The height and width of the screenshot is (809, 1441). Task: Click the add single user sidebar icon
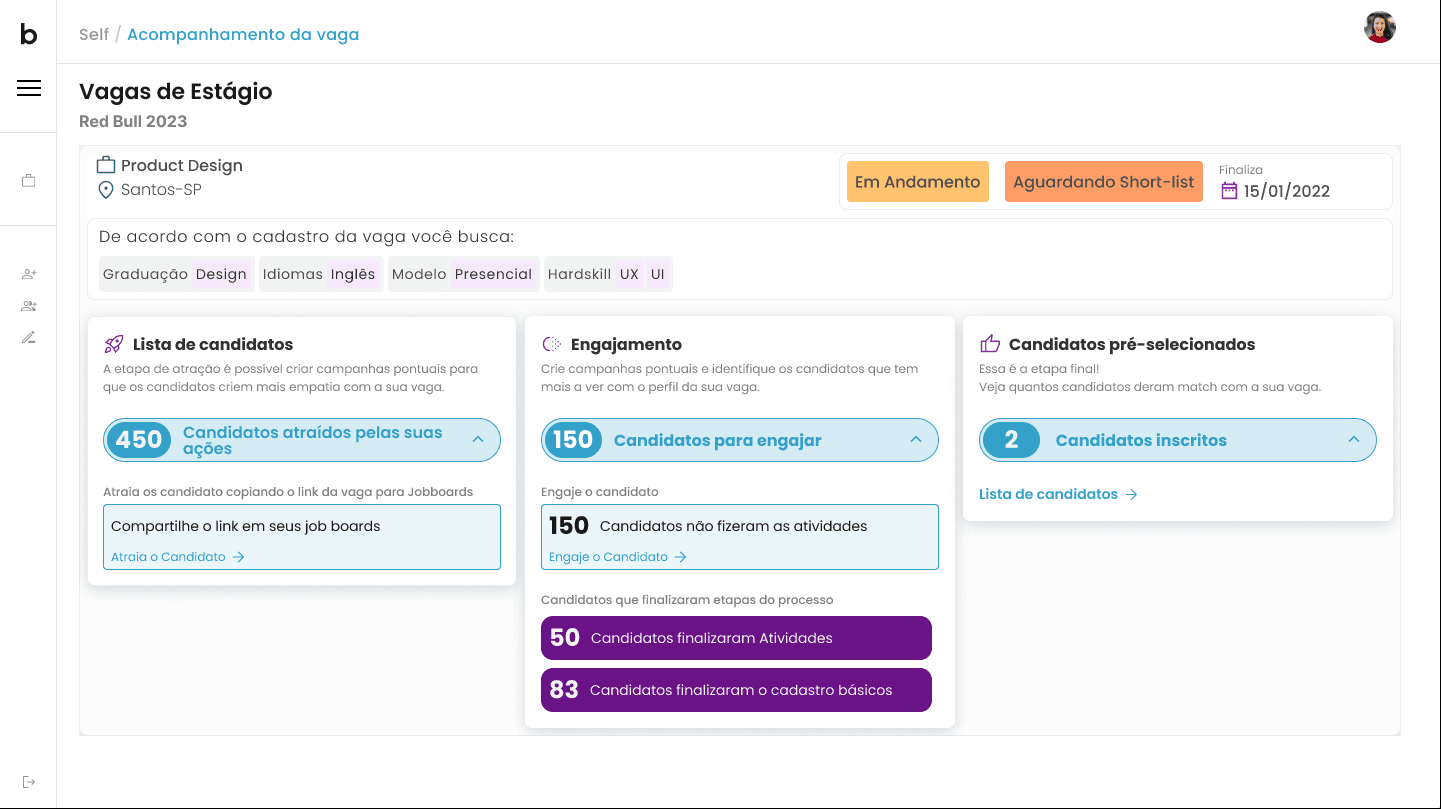click(29, 274)
